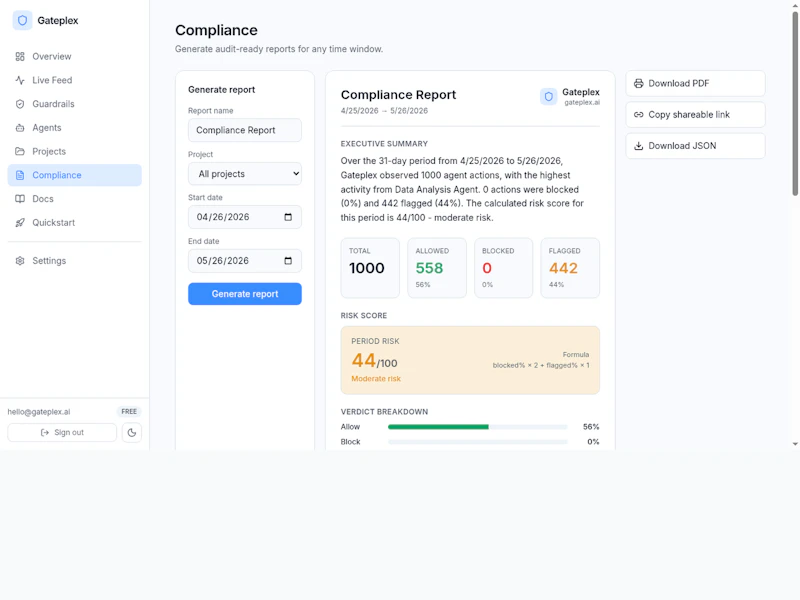
Task: Click Copy shareable link
Action: tap(695, 115)
